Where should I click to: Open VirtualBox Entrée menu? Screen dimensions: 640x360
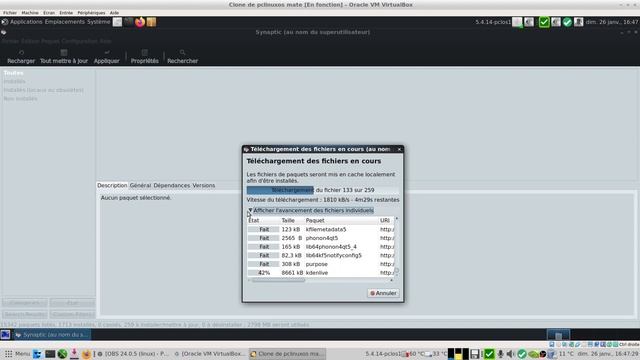(x=66, y=13)
